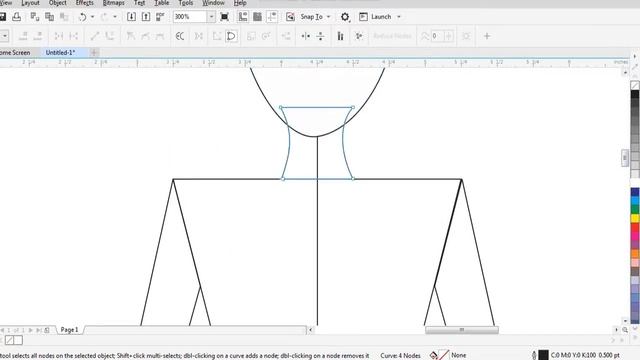Click the Launch application icon
Image resolution: width=640 pixels, height=360 pixels.
(x=363, y=17)
